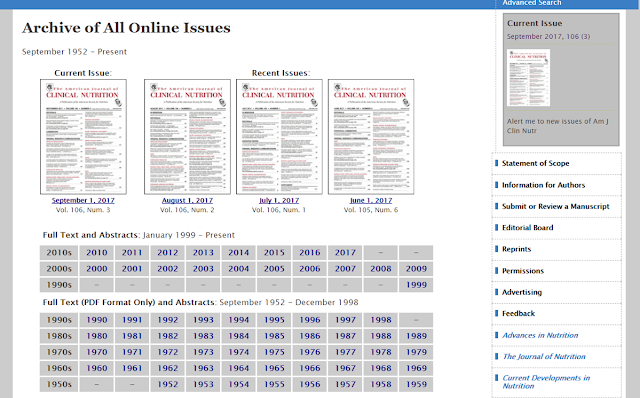Viewport: 640px width, 398px height.
Task: Open the 1959 archive year
Action: (x=416, y=384)
